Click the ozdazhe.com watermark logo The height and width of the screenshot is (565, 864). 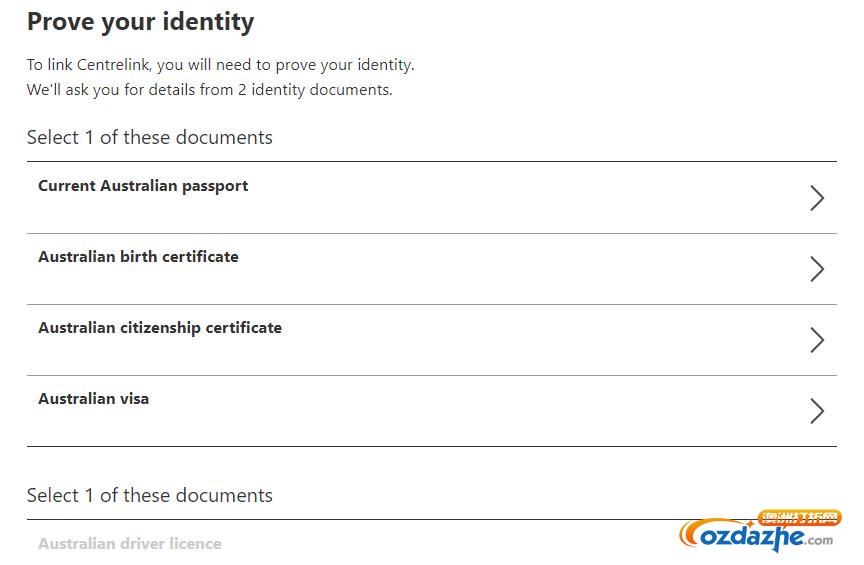756,536
